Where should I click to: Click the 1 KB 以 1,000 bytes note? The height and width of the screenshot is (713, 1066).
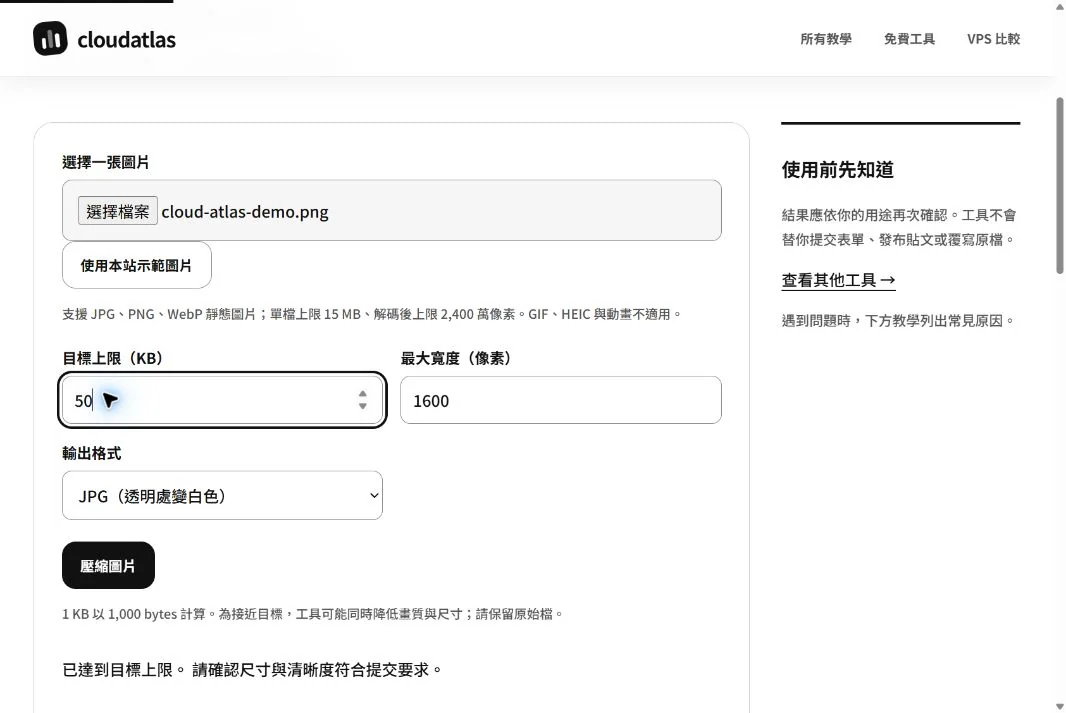[313, 614]
